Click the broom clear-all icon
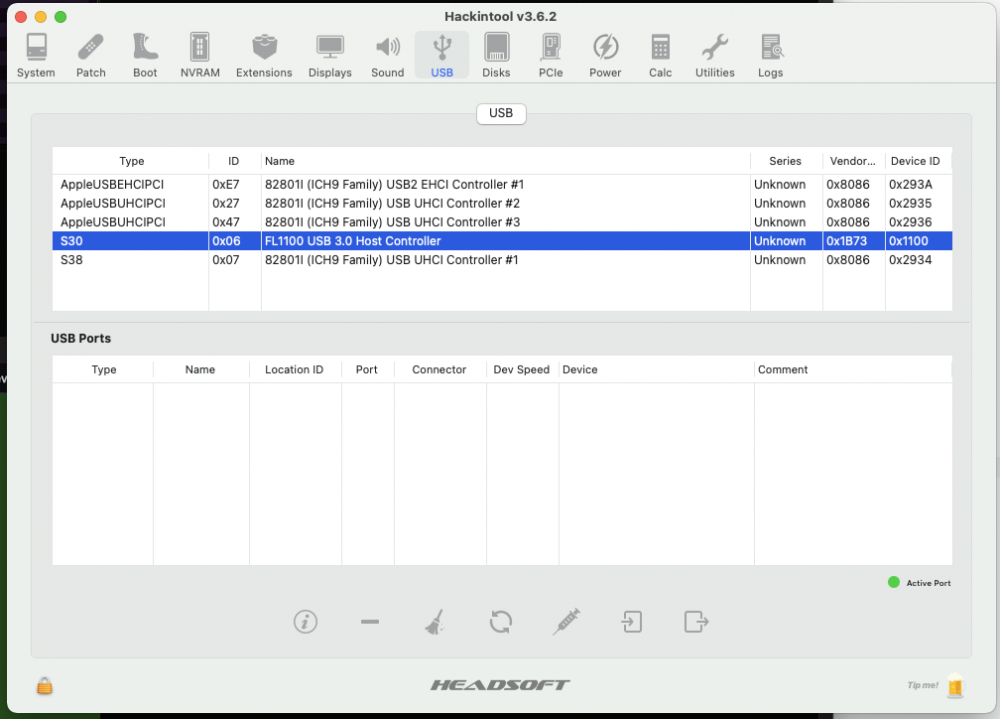This screenshot has width=1000, height=719. (x=435, y=621)
